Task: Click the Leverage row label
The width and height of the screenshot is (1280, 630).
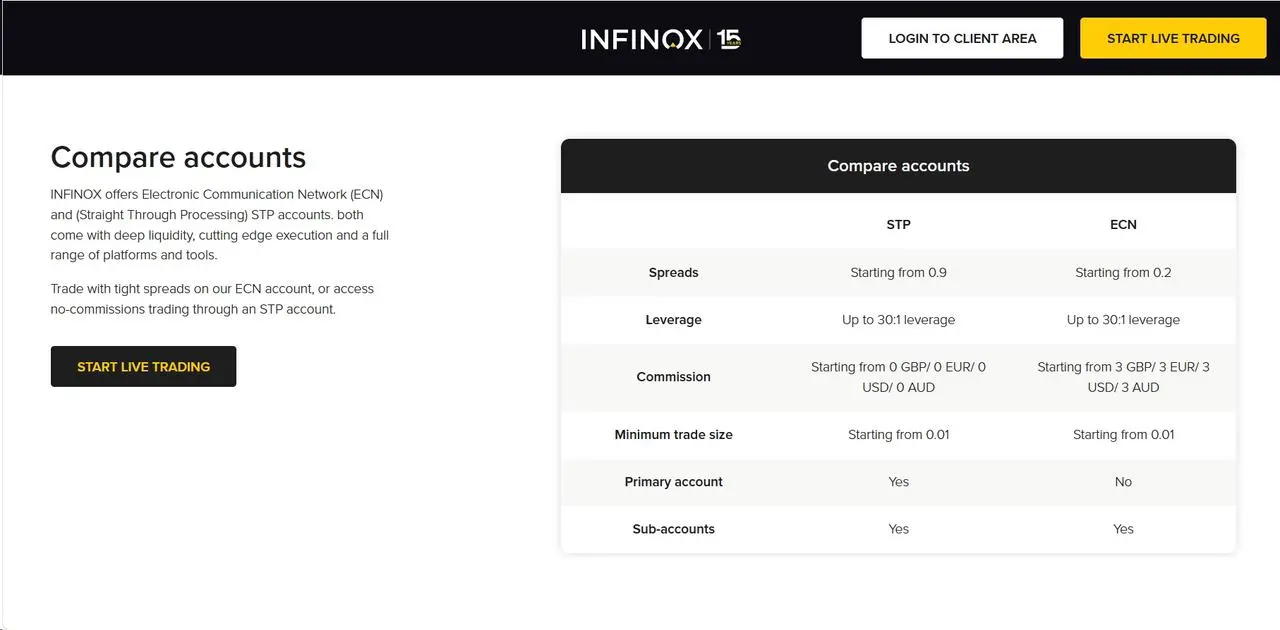Action: [673, 320]
